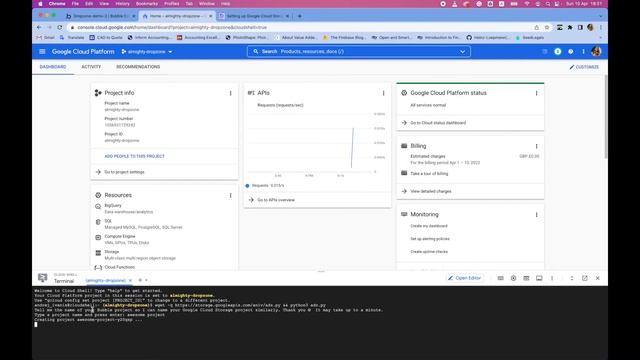Viewport: 640px width, 360px height.
Task: Open the header more-options vertical dots
Action: [583, 51]
